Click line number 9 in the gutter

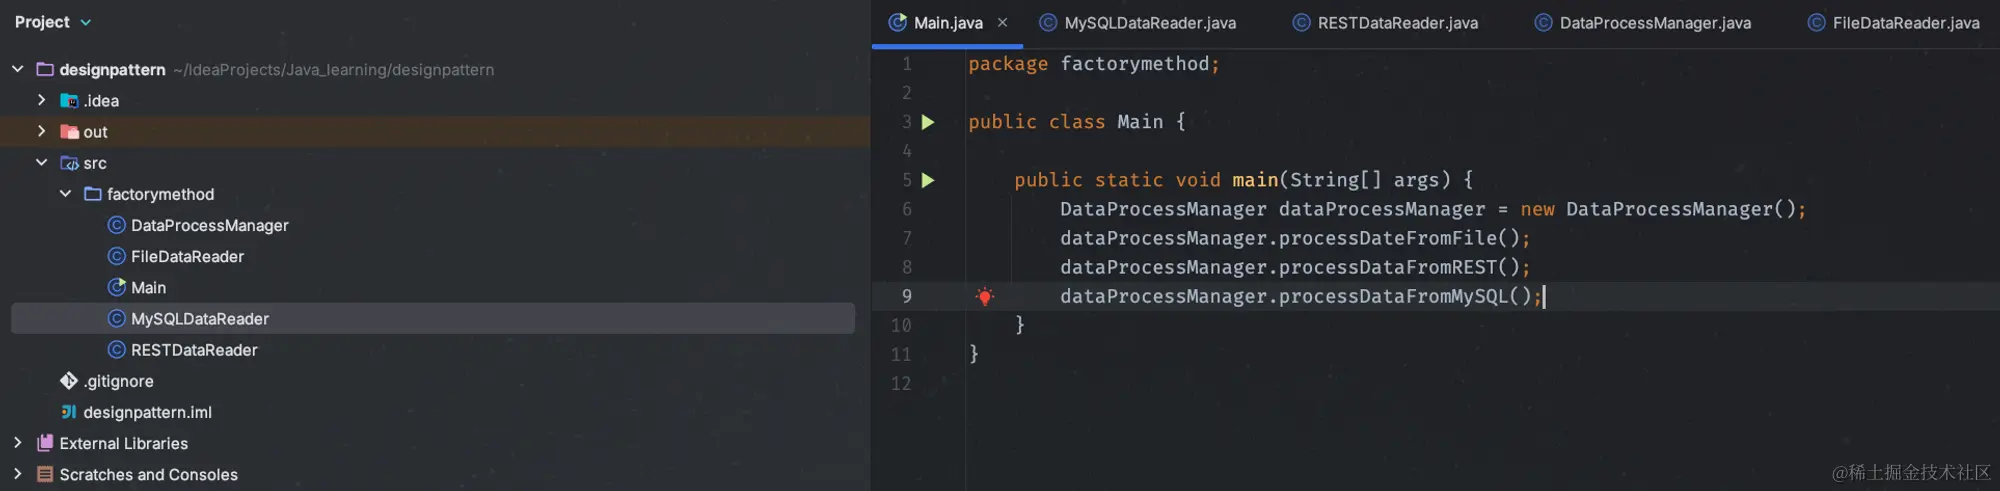(x=906, y=296)
